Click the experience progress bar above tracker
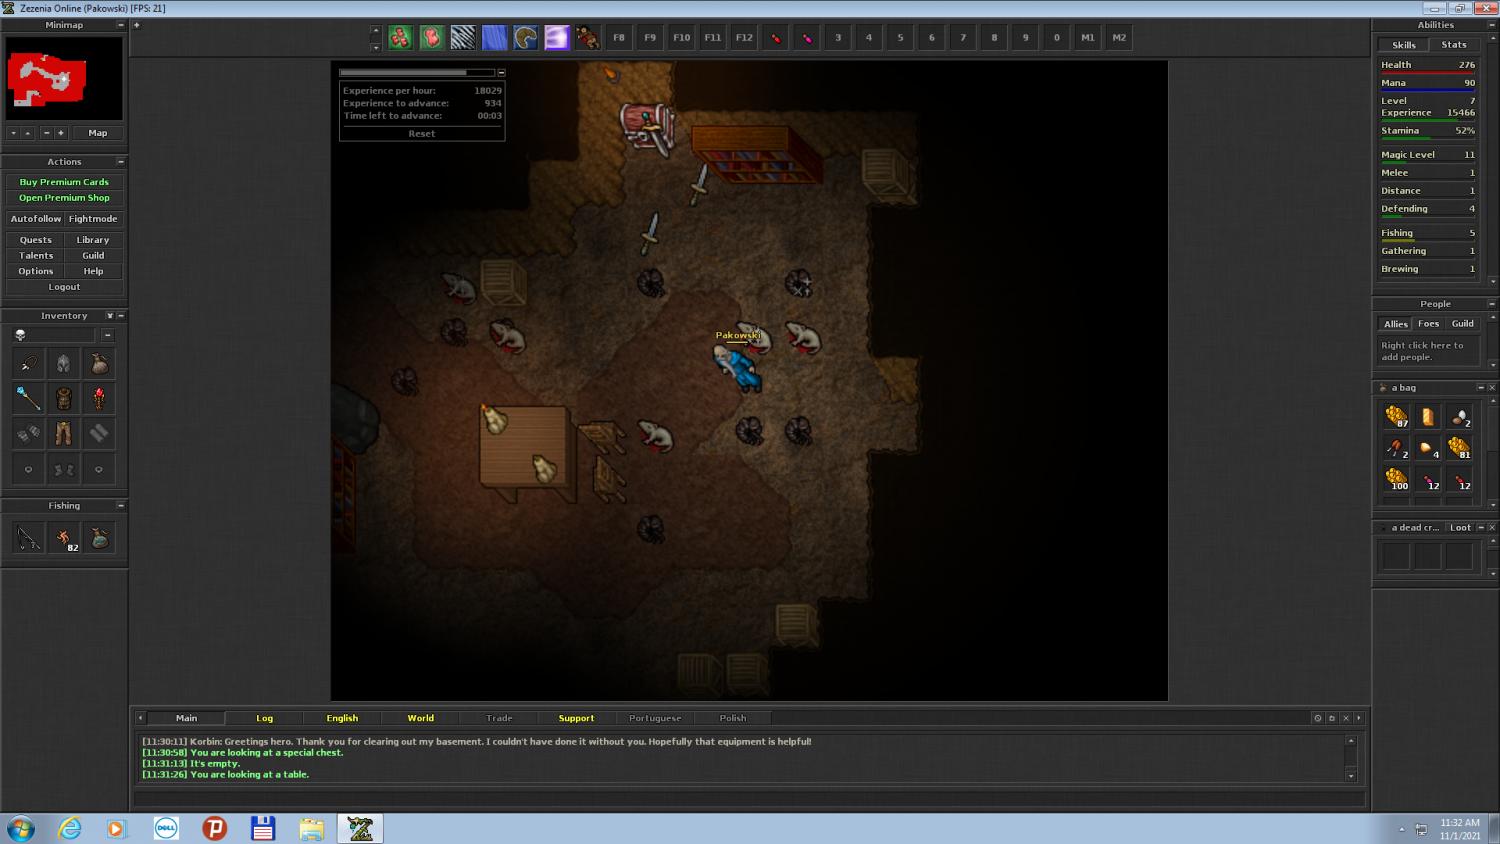Viewport: 1500px width, 844px height. (x=416, y=72)
